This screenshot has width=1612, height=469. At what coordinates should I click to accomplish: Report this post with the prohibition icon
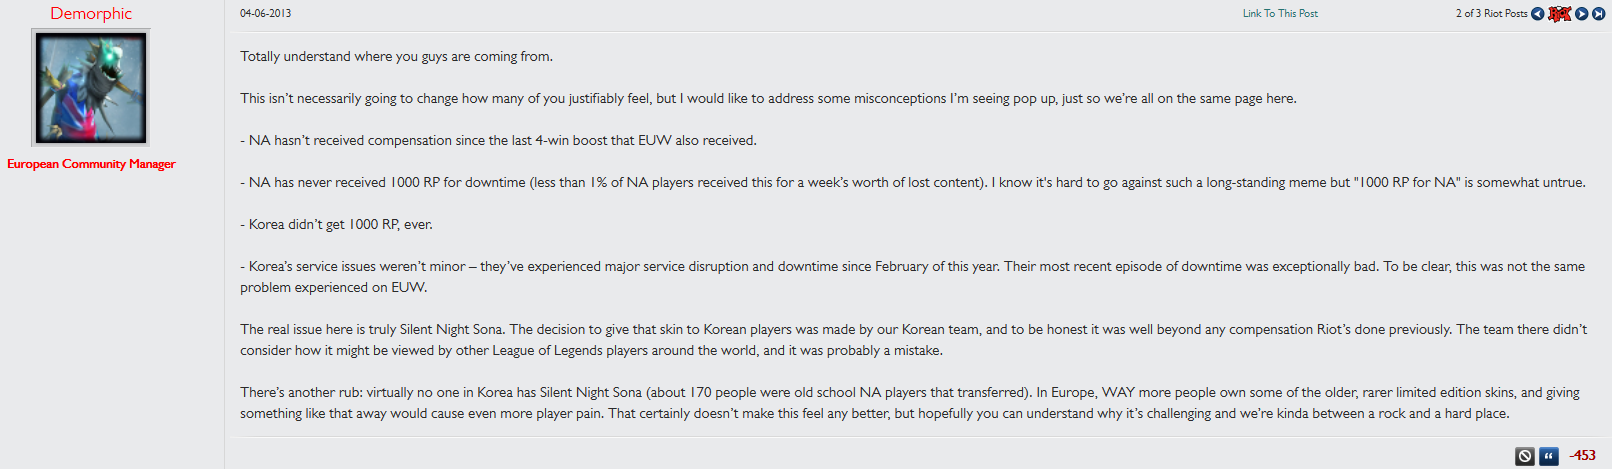click(1525, 456)
